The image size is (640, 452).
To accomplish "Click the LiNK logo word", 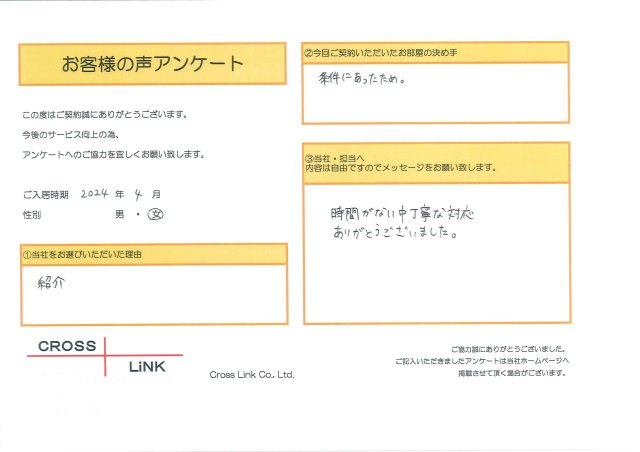I will click(x=147, y=367).
